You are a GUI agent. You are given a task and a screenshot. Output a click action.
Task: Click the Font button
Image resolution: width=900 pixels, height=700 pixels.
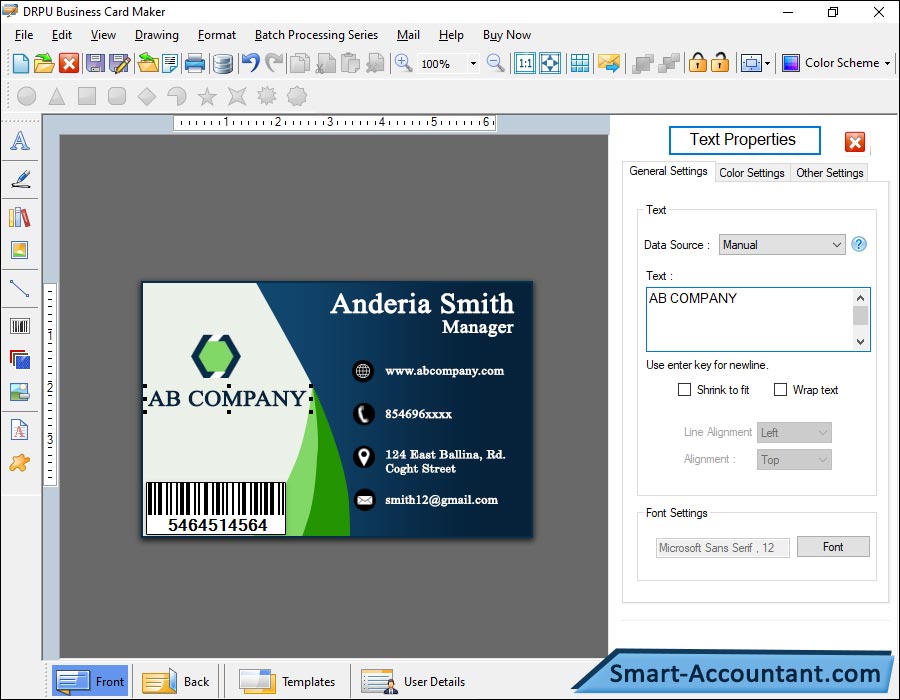[833, 547]
